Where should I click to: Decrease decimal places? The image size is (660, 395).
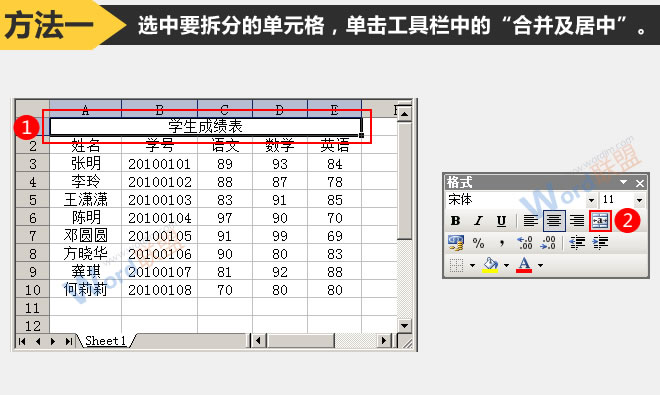click(548, 243)
